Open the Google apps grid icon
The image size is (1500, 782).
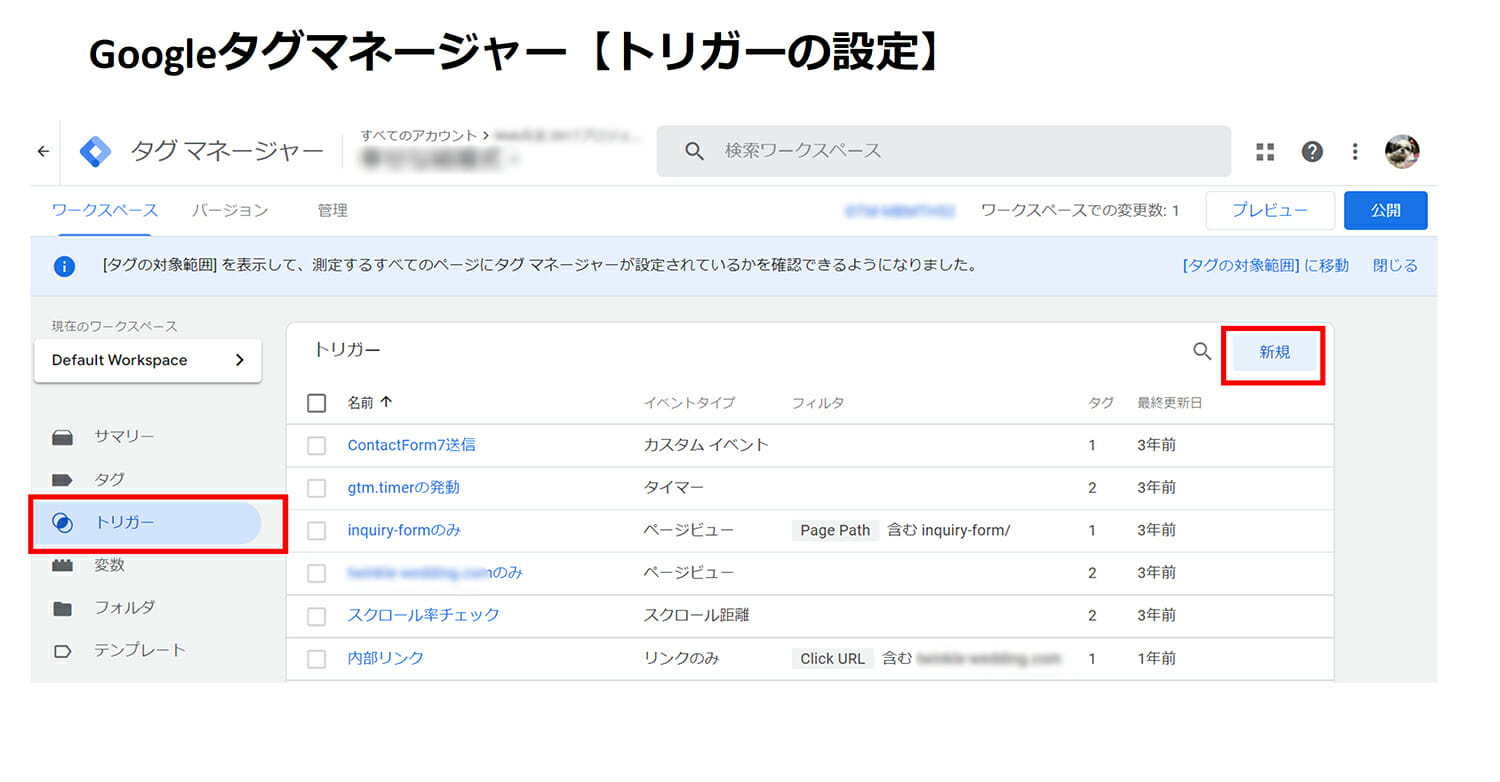[x=1265, y=152]
